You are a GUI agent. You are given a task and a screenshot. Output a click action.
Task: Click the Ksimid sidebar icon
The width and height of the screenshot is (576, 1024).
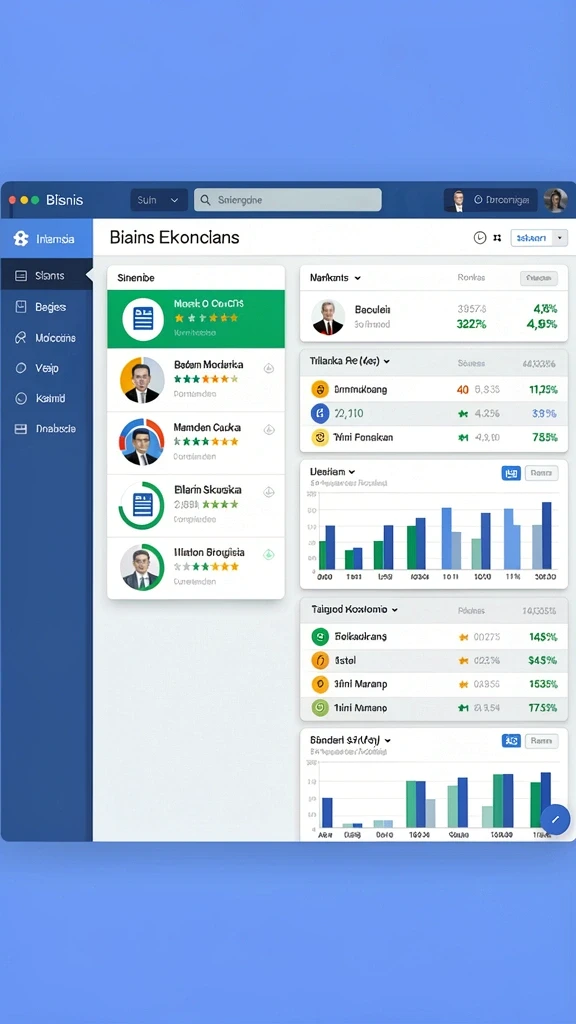[x=21, y=398]
